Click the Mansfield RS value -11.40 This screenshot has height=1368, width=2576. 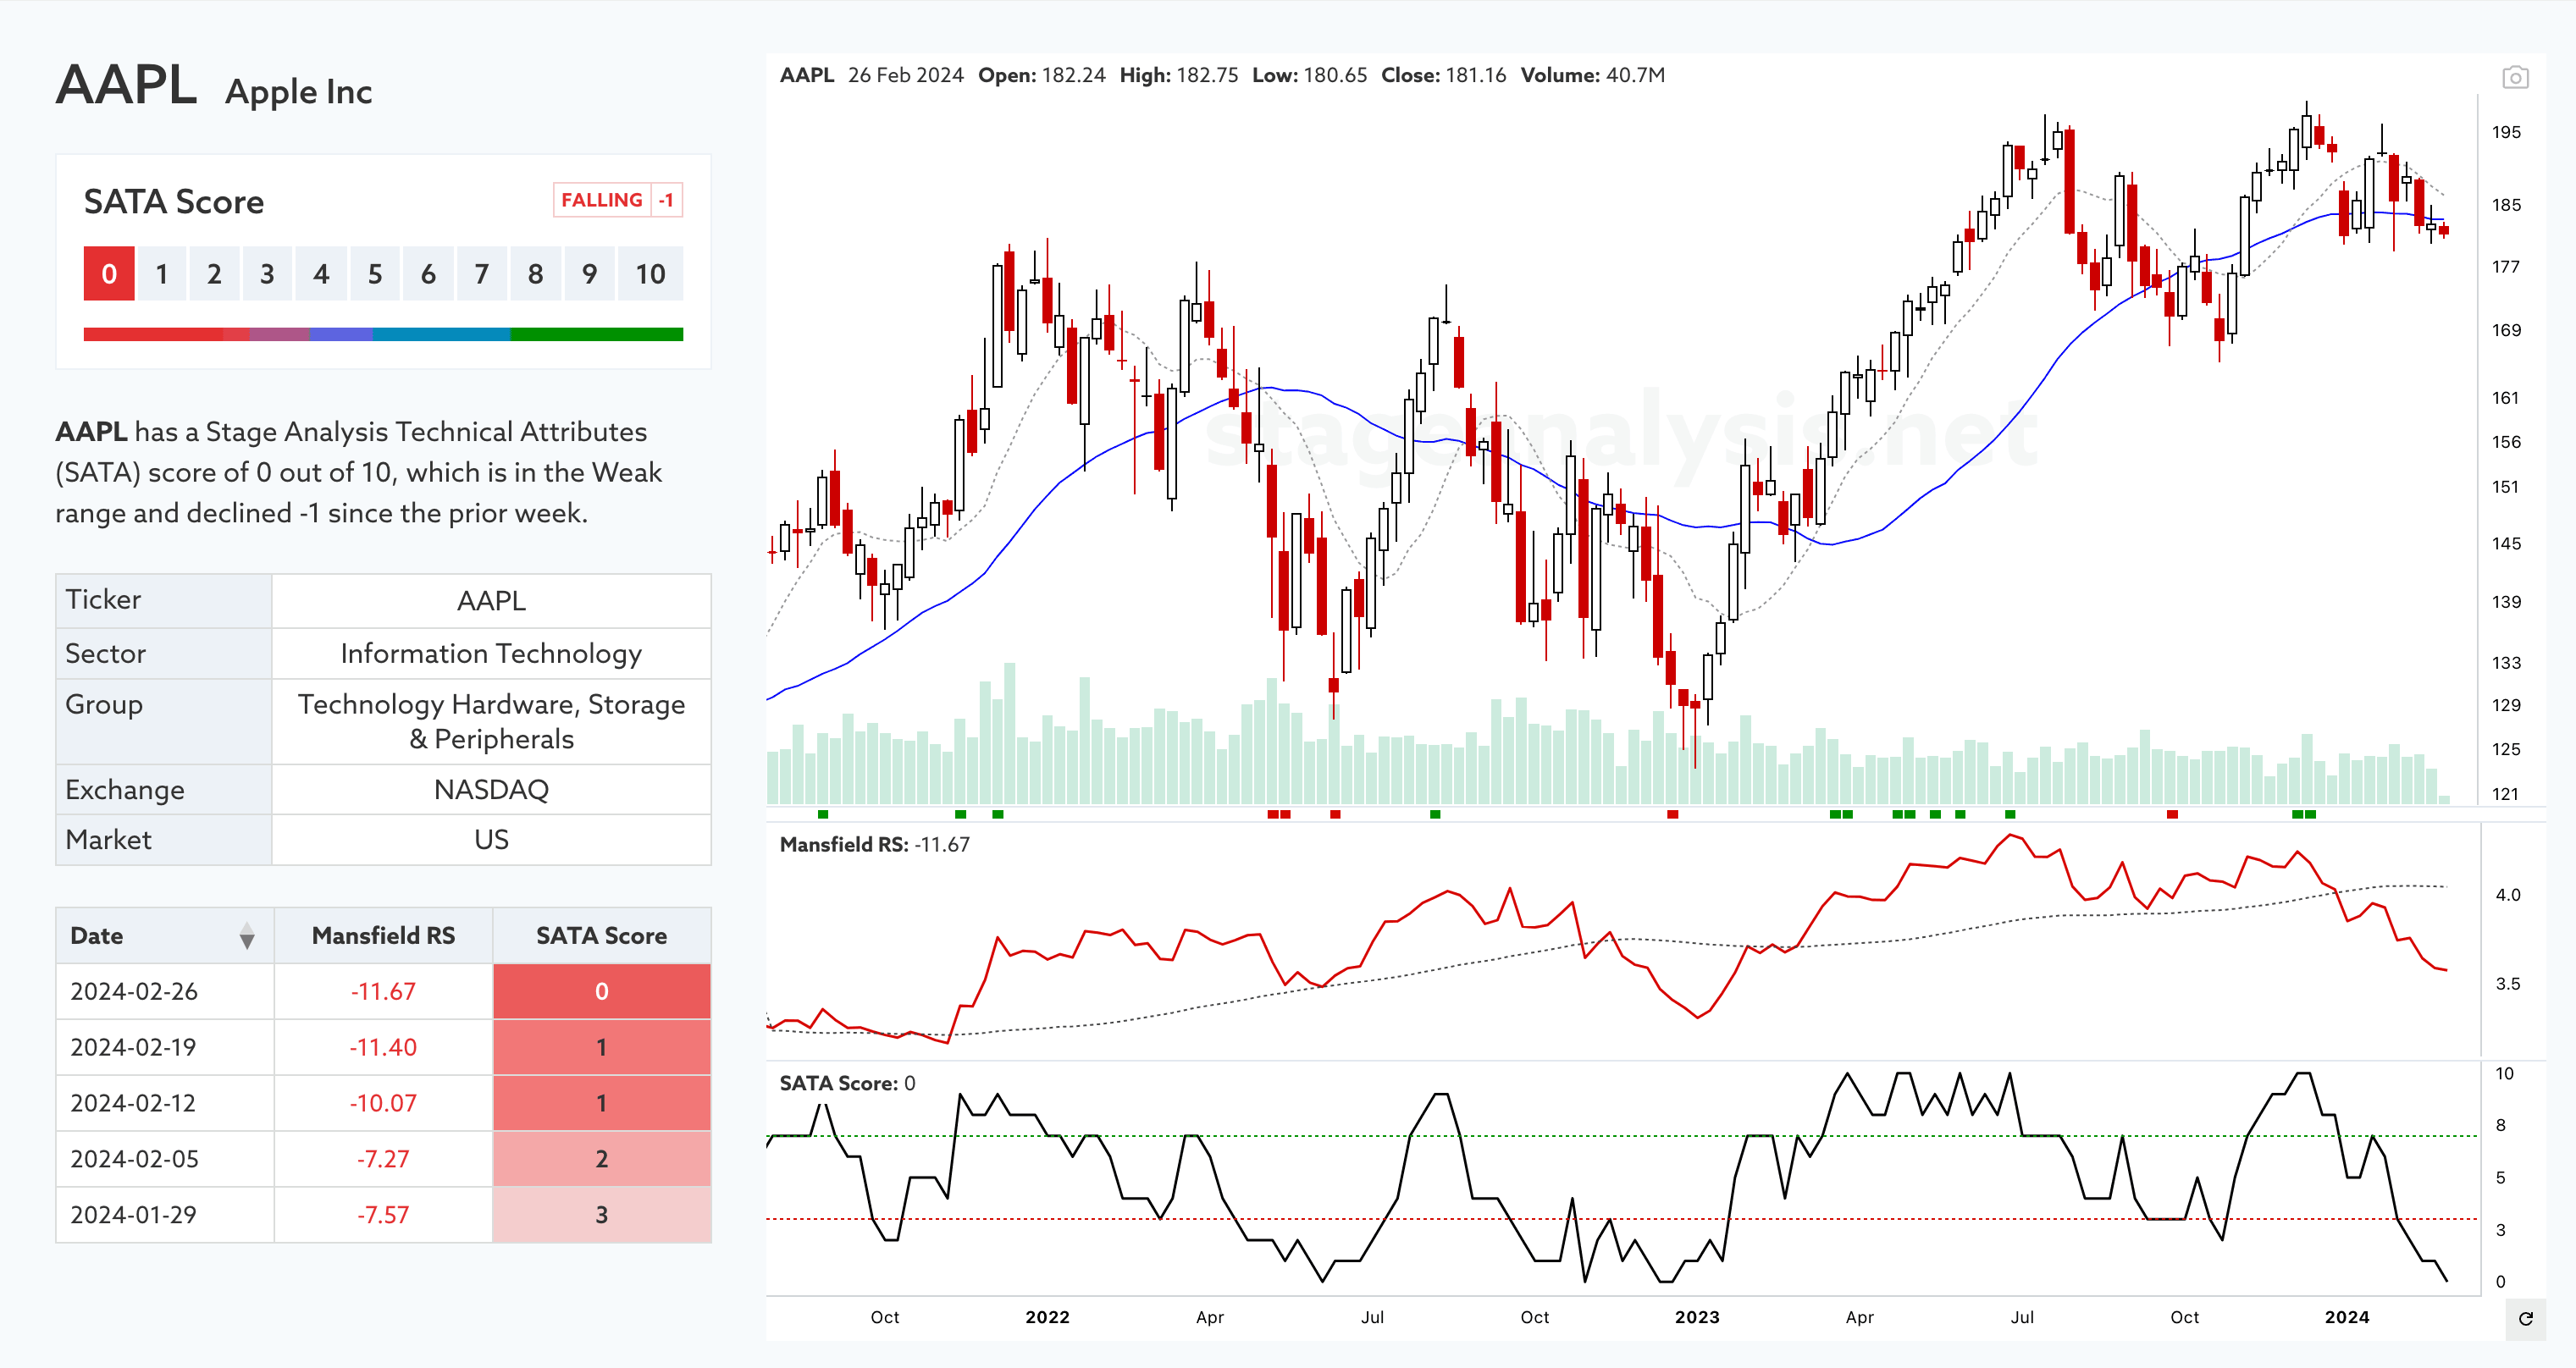[383, 1047]
